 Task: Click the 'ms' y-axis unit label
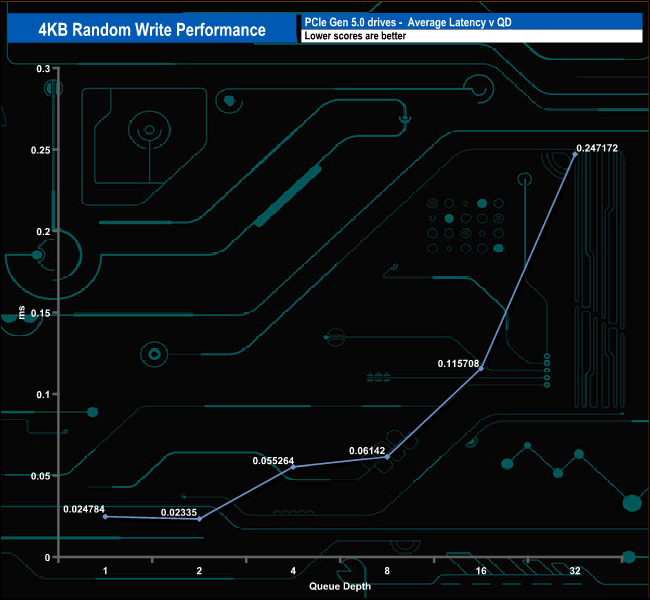tap(22, 312)
